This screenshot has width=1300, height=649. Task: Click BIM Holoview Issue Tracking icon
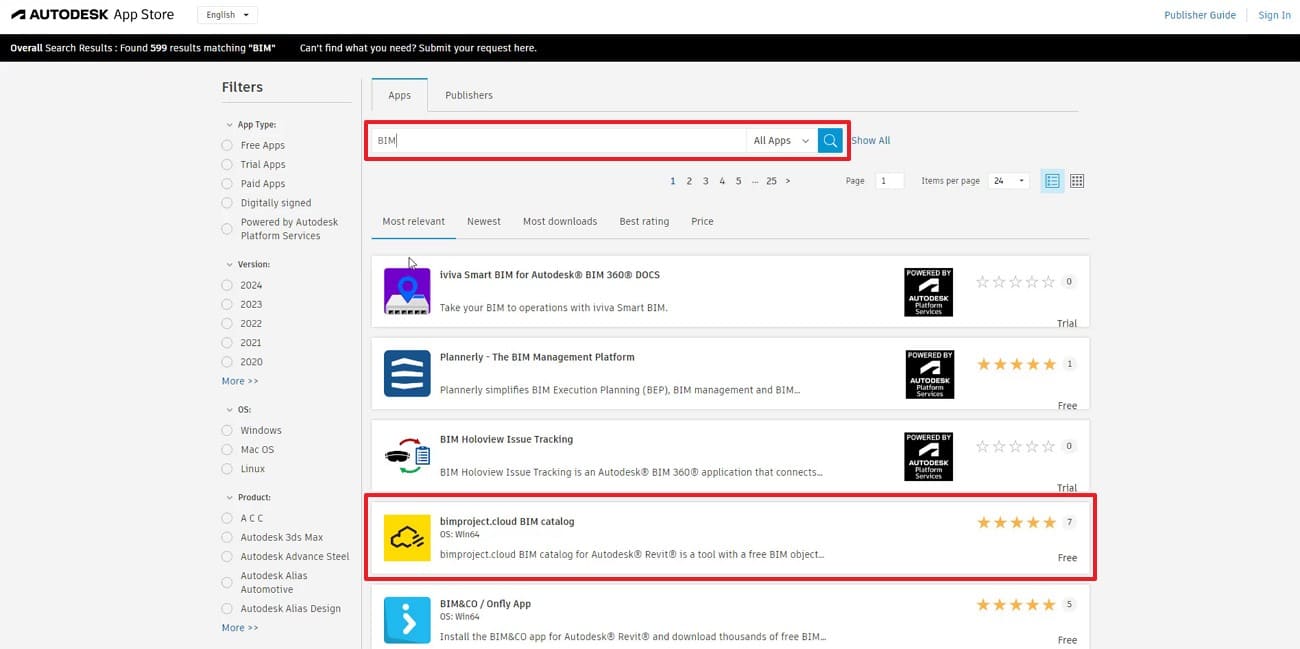click(x=407, y=456)
